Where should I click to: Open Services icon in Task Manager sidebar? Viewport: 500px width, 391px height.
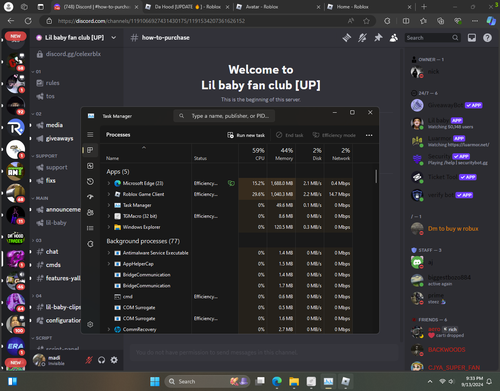coord(90,244)
